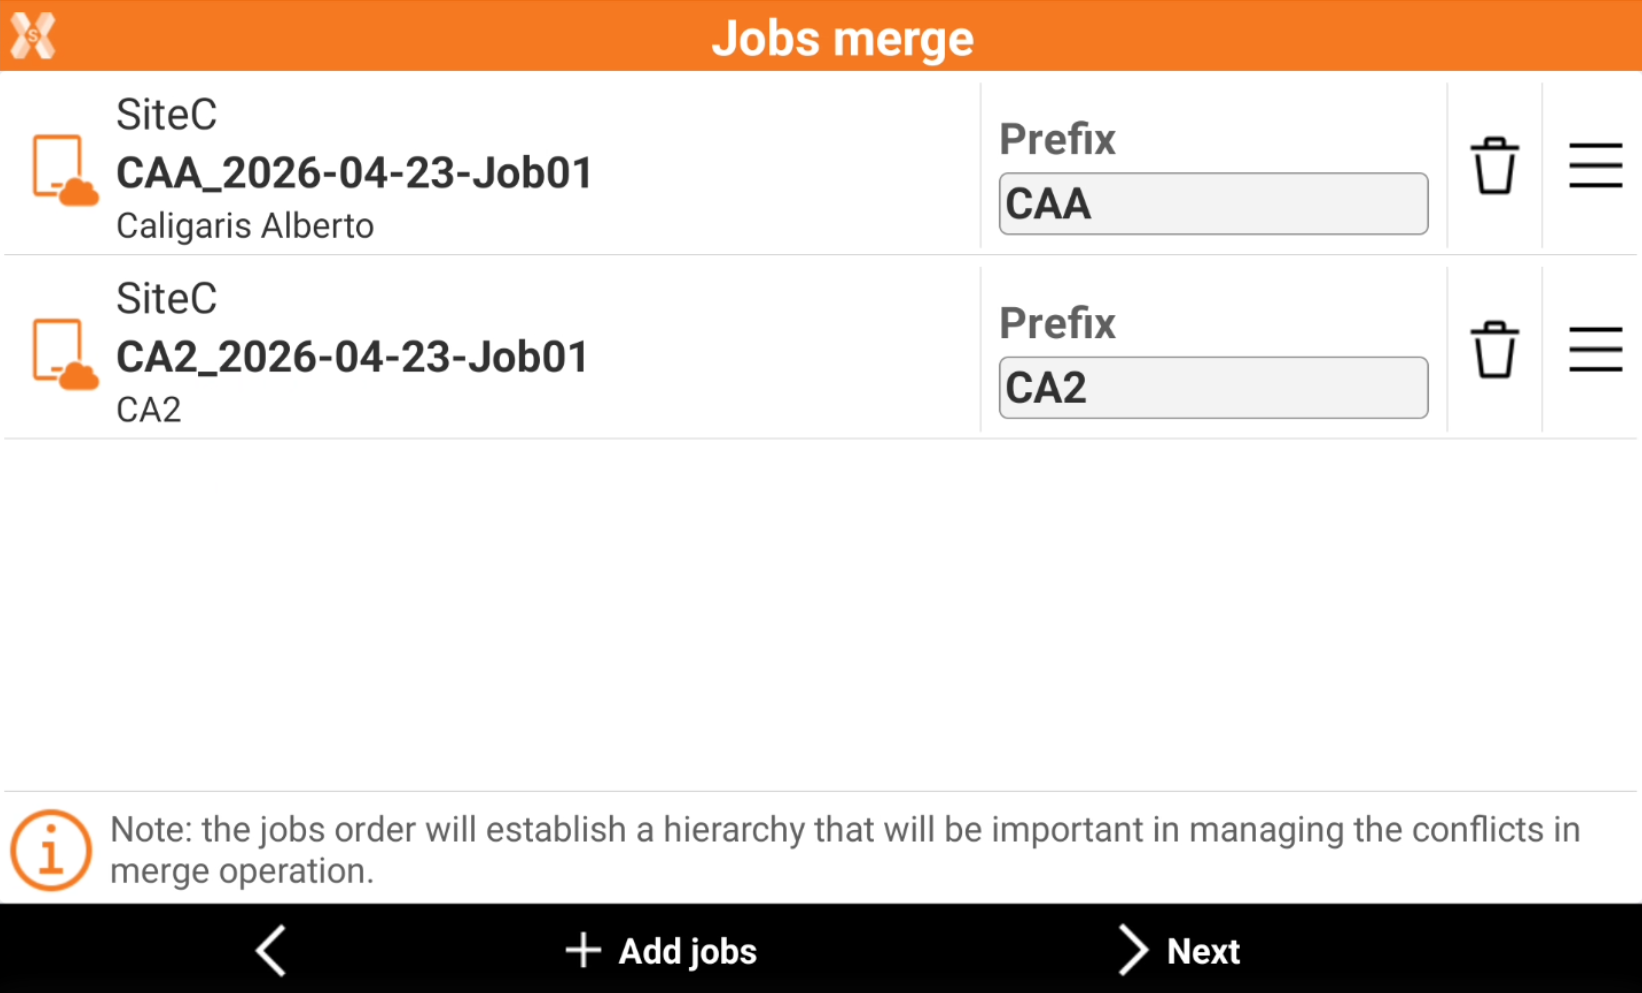Image resolution: width=1642 pixels, height=993 pixels.
Task: Select the CAA_2026-04-23-Job01 job name
Action: coord(354,173)
